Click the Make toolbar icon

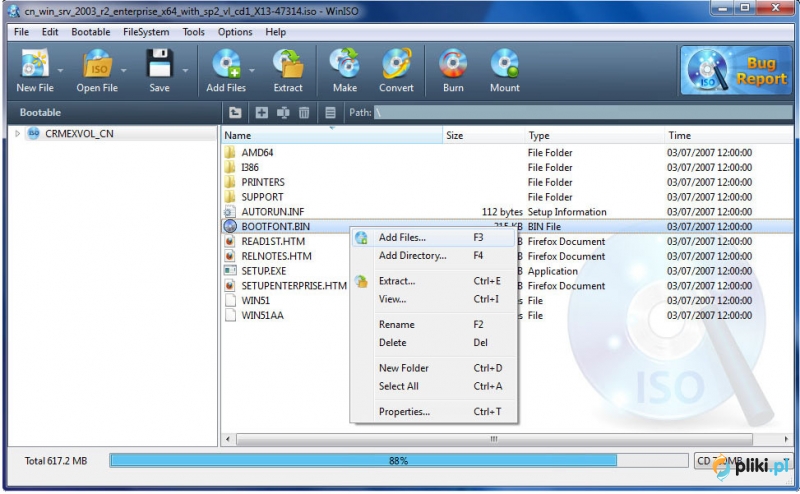tap(344, 64)
